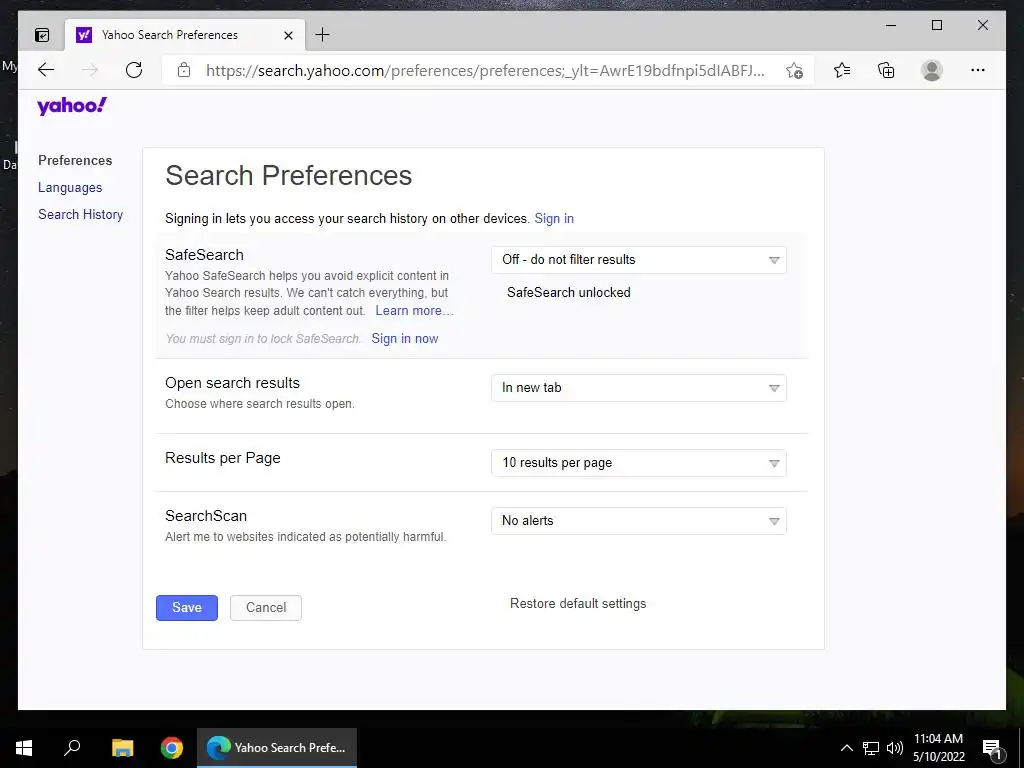This screenshot has width=1024, height=768.
Task: Expand the SearchScan No alerts dropdown
Action: coord(639,521)
